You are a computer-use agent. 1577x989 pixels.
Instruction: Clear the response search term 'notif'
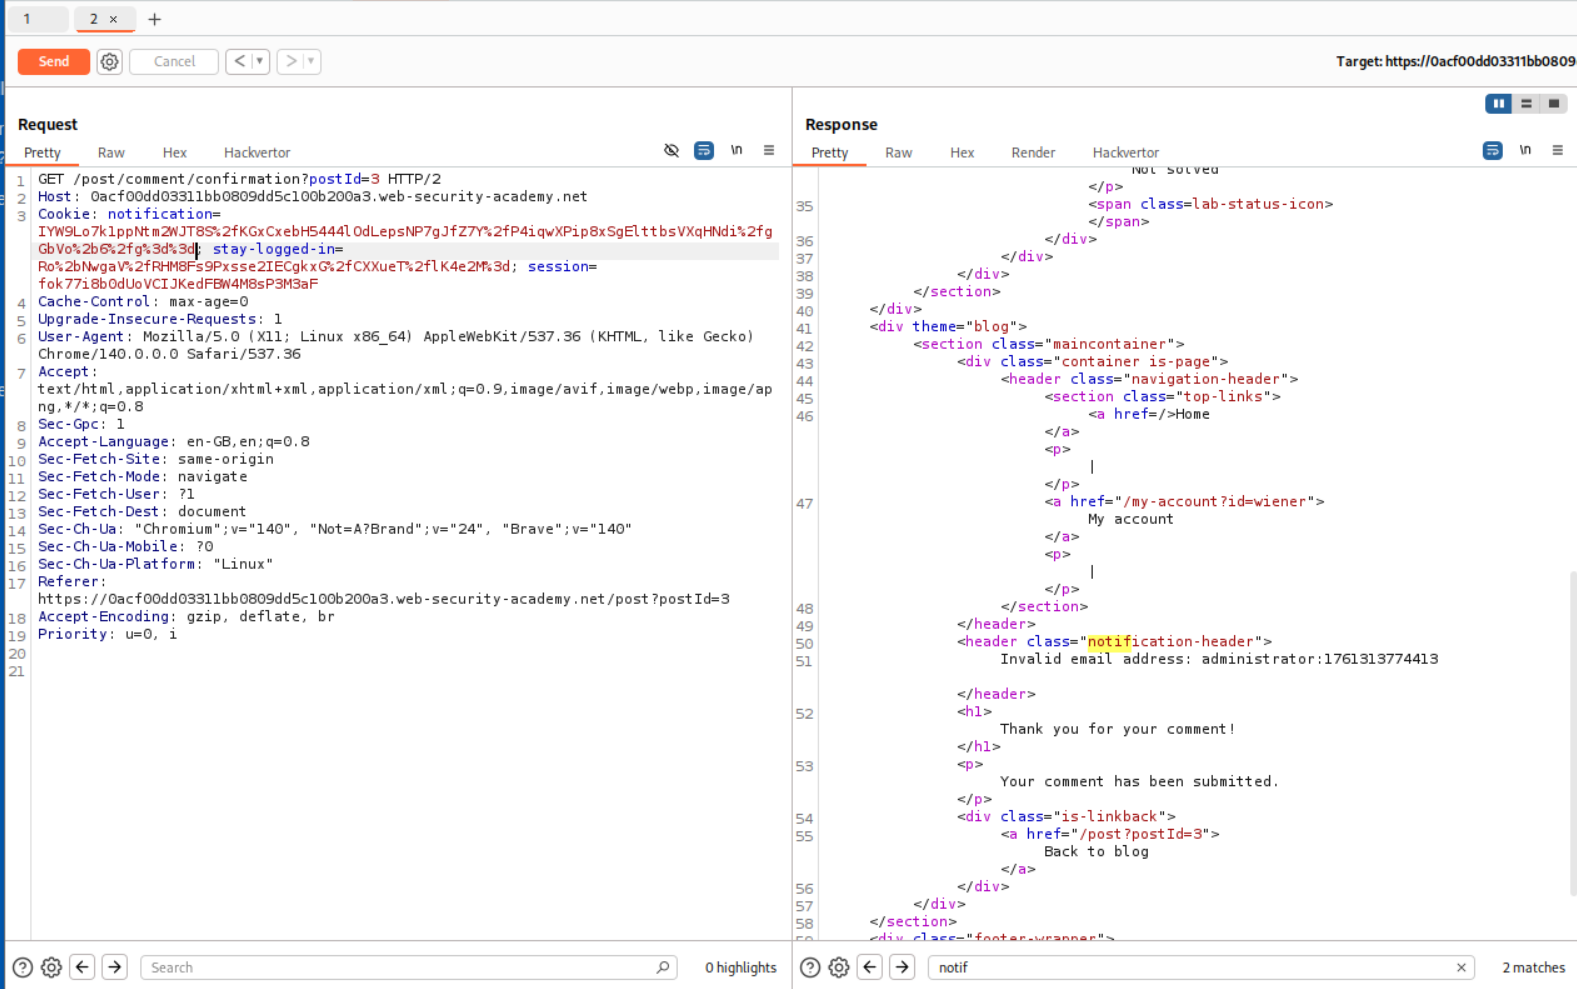(1461, 968)
